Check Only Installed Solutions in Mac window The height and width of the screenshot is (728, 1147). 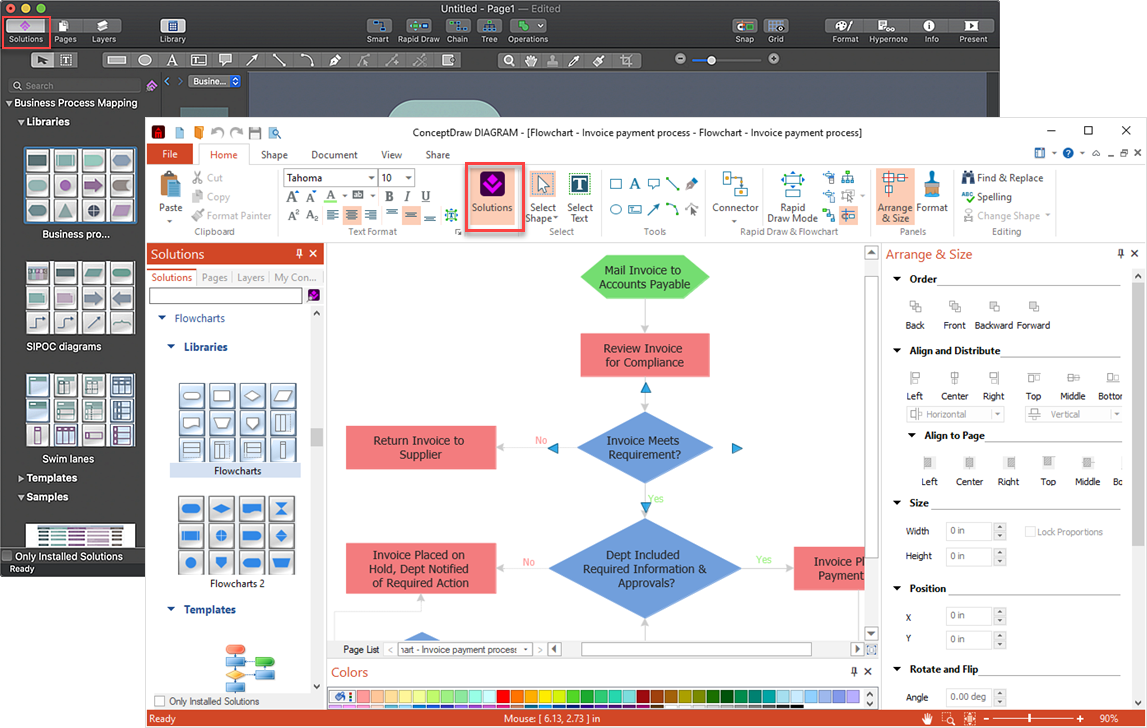pos(8,556)
